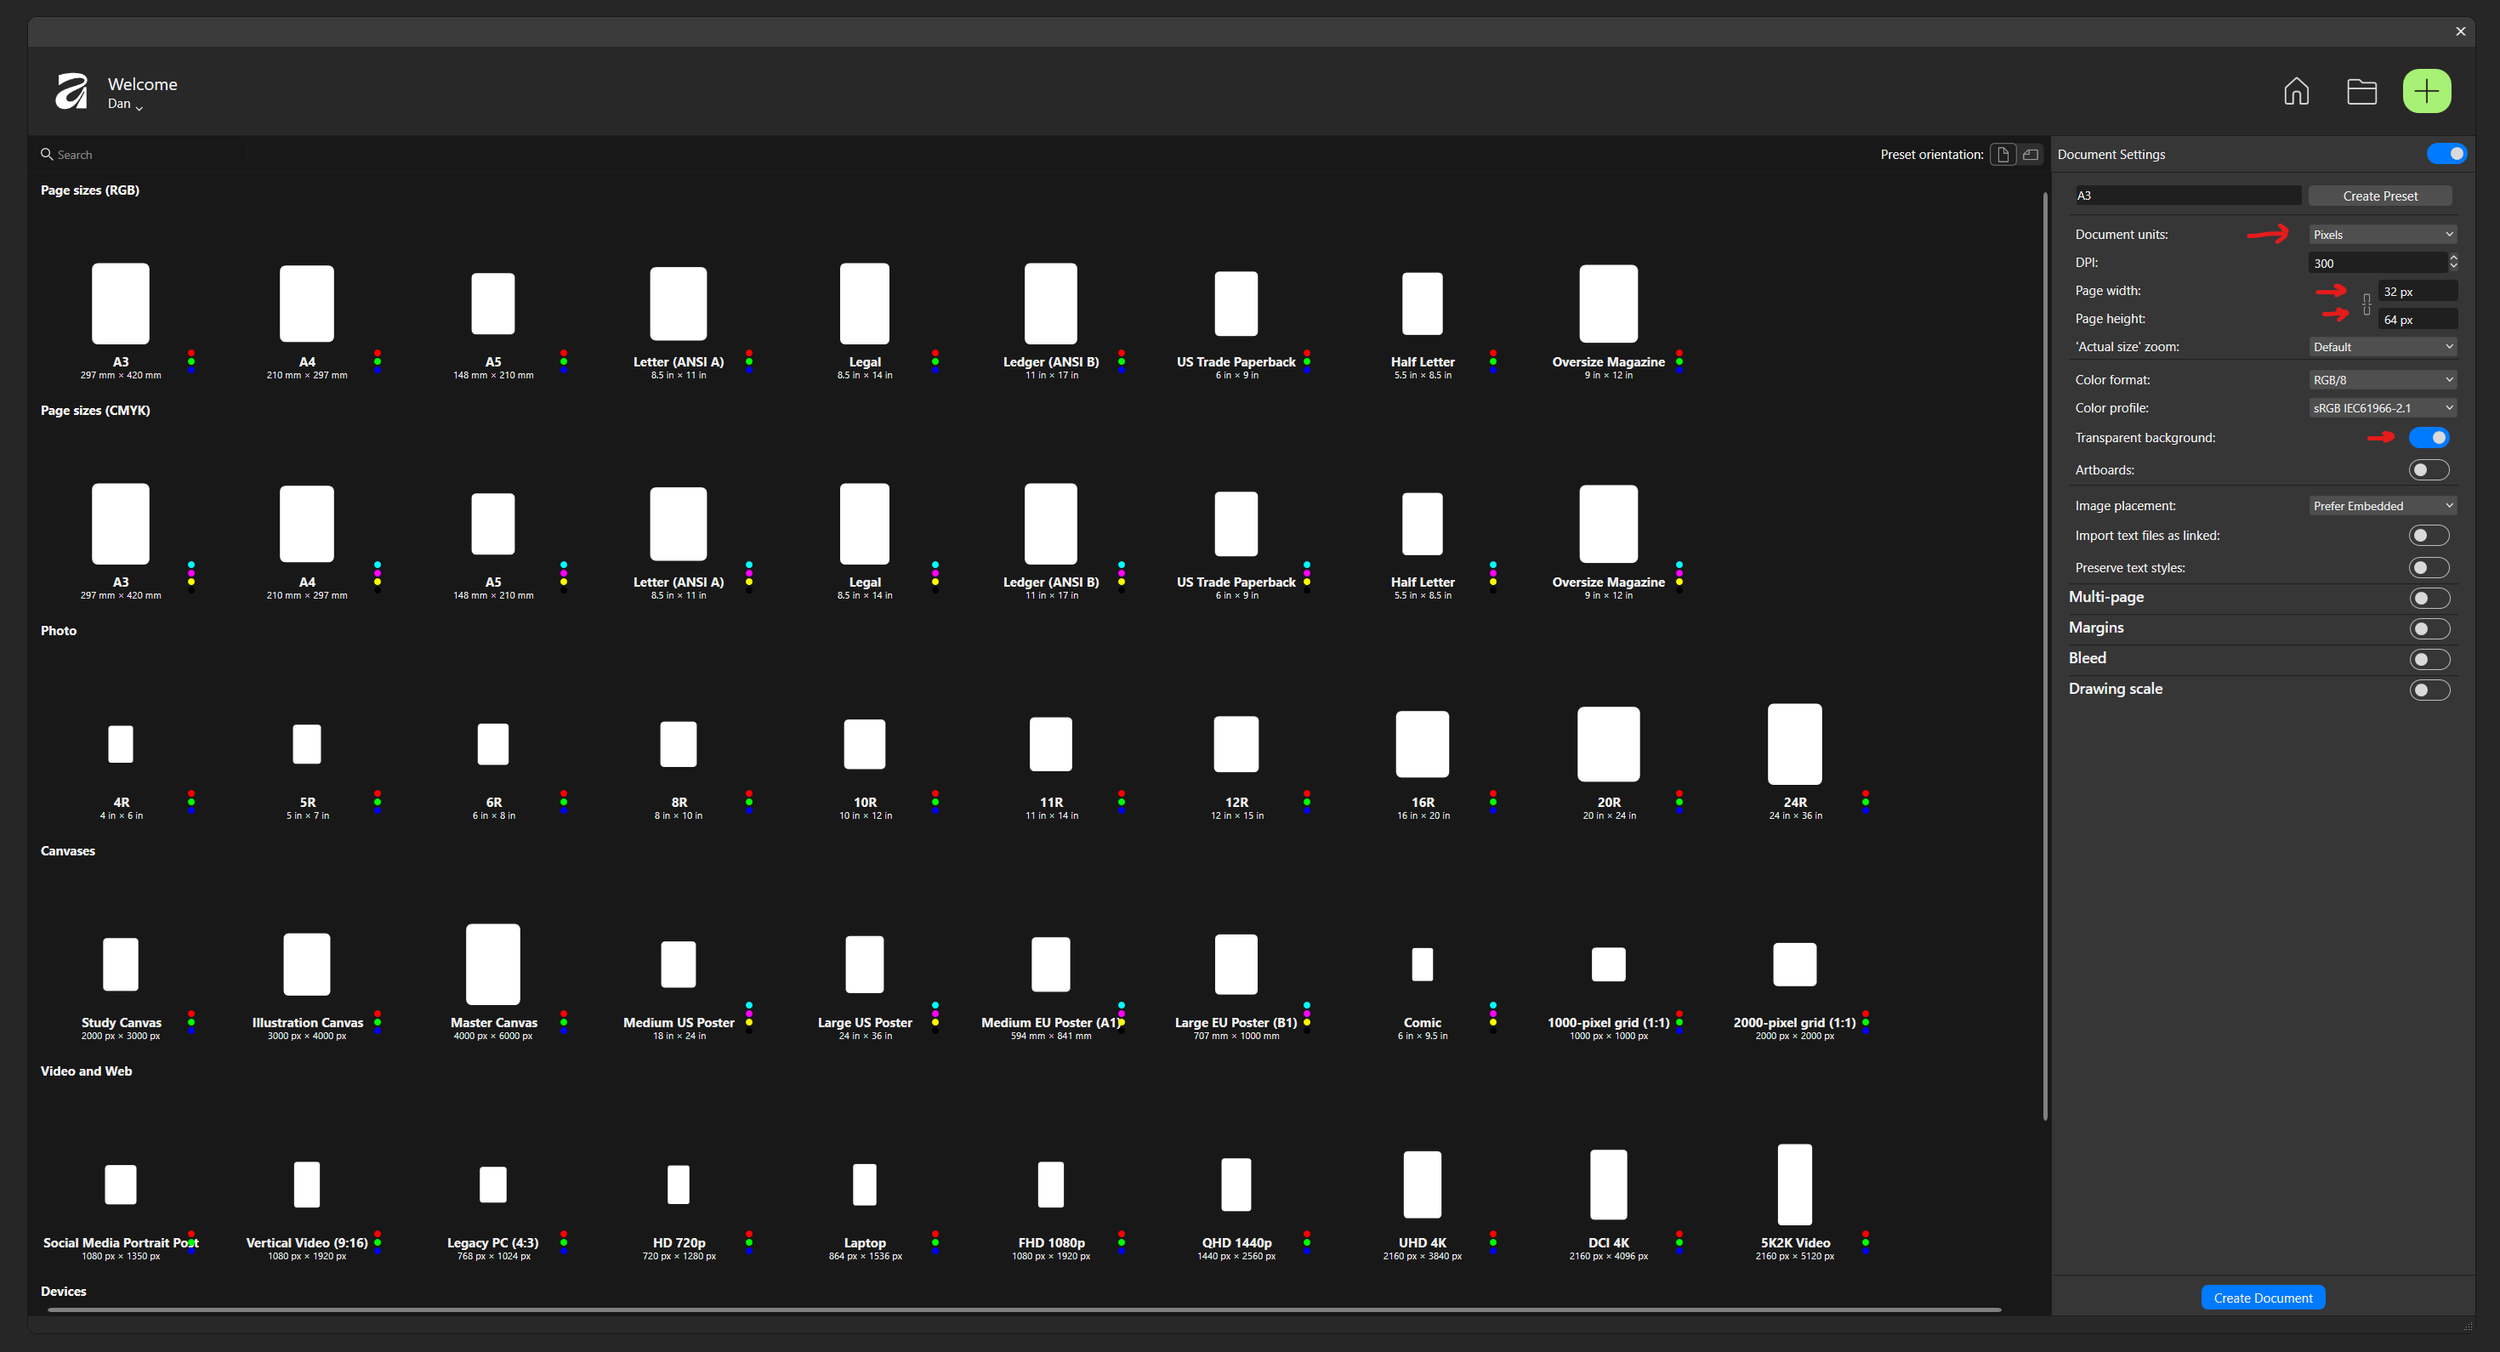Enable the Artboards toggle
The height and width of the screenshot is (1352, 2500).
pyautogui.click(x=2428, y=470)
